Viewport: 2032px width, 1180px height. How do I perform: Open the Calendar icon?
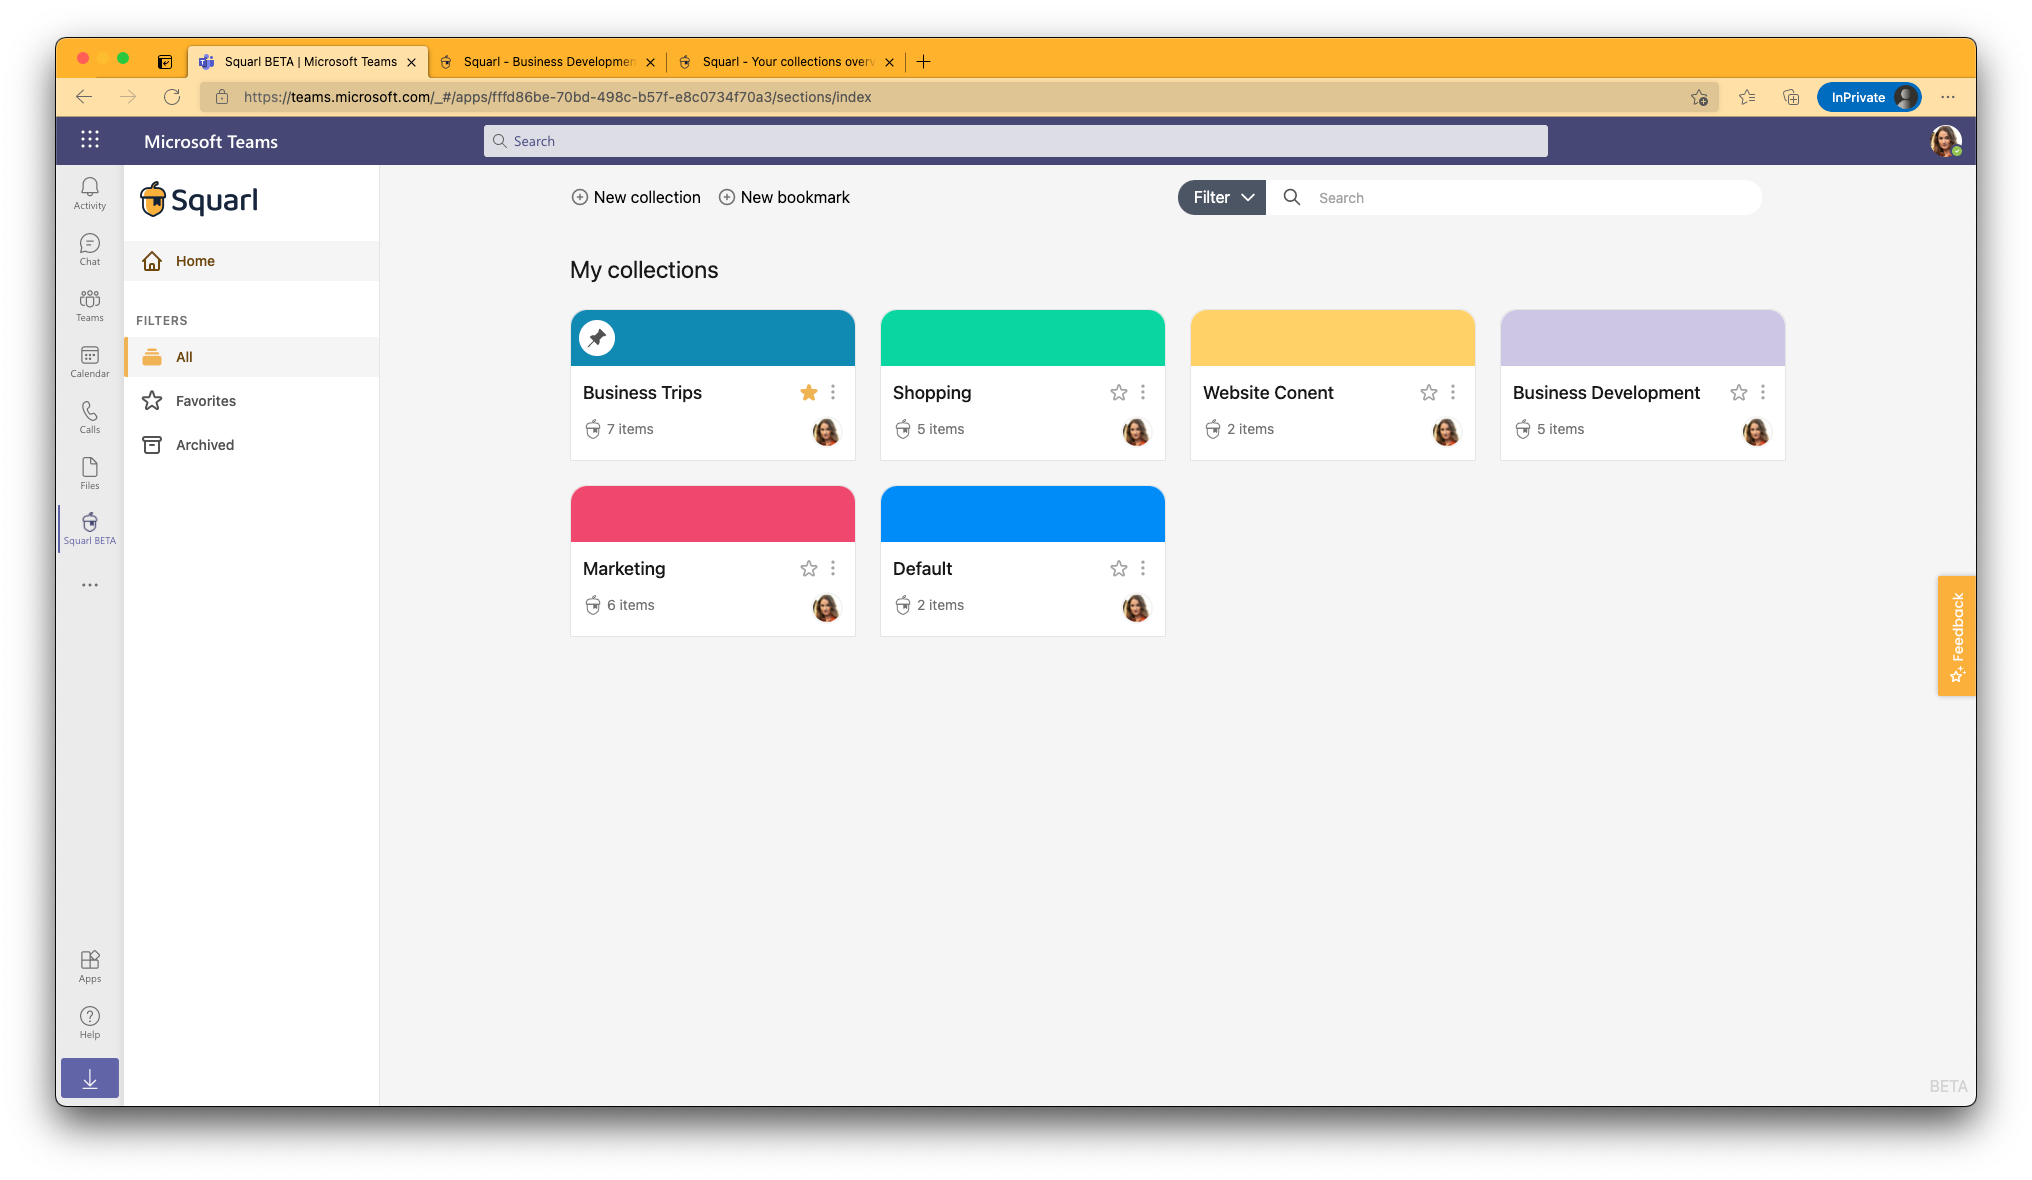pyautogui.click(x=90, y=361)
